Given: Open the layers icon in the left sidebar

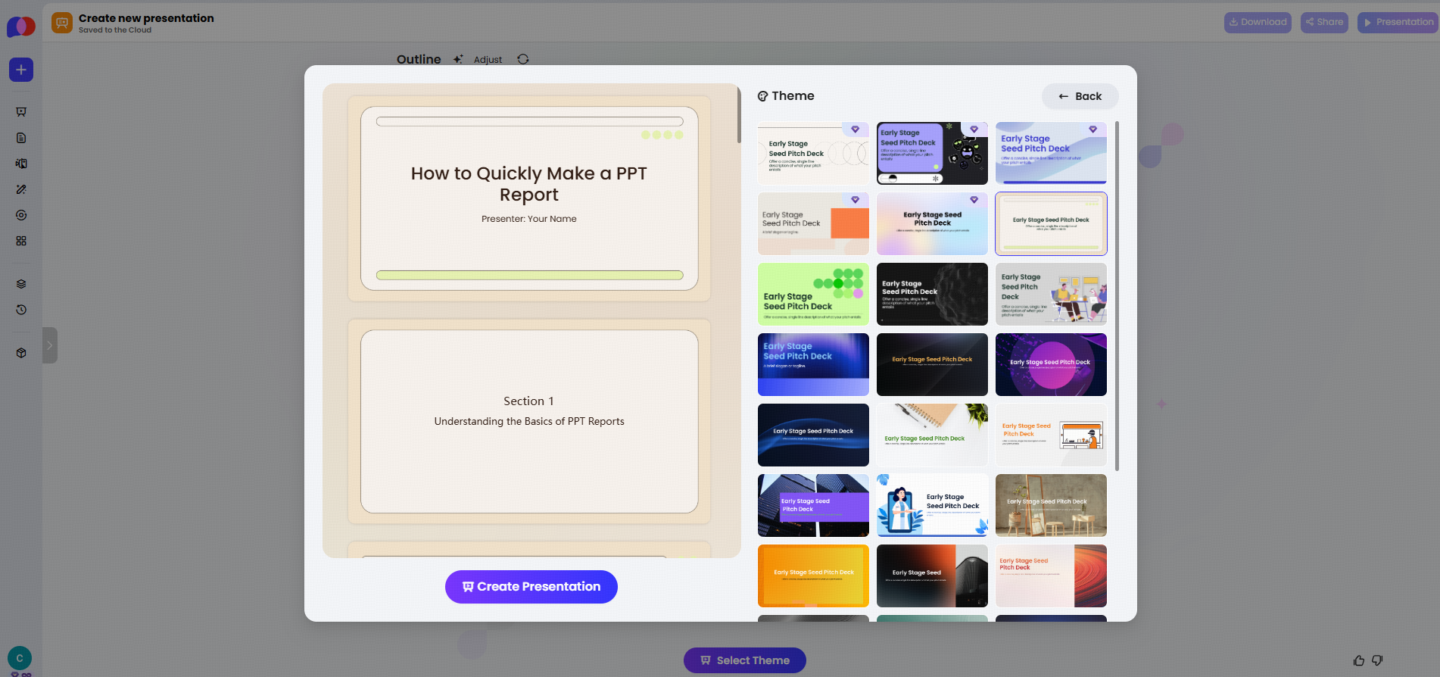Looking at the screenshot, I should pos(20,283).
